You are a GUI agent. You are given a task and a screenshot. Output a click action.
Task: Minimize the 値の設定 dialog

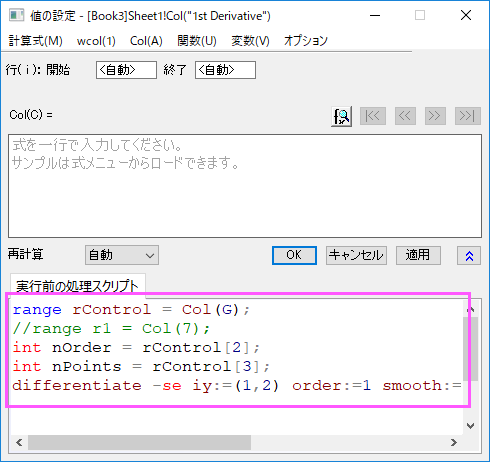click(x=375, y=15)
